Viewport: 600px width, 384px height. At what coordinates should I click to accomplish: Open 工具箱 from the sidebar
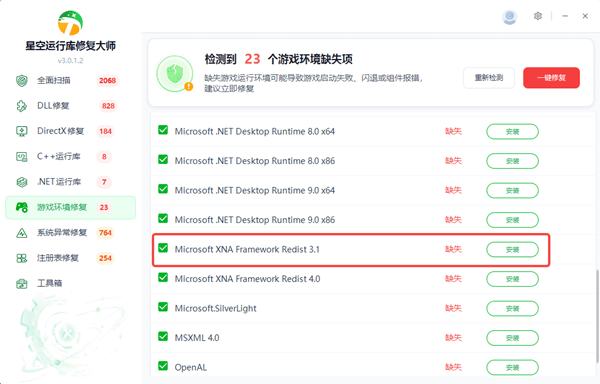click(70, 283)
